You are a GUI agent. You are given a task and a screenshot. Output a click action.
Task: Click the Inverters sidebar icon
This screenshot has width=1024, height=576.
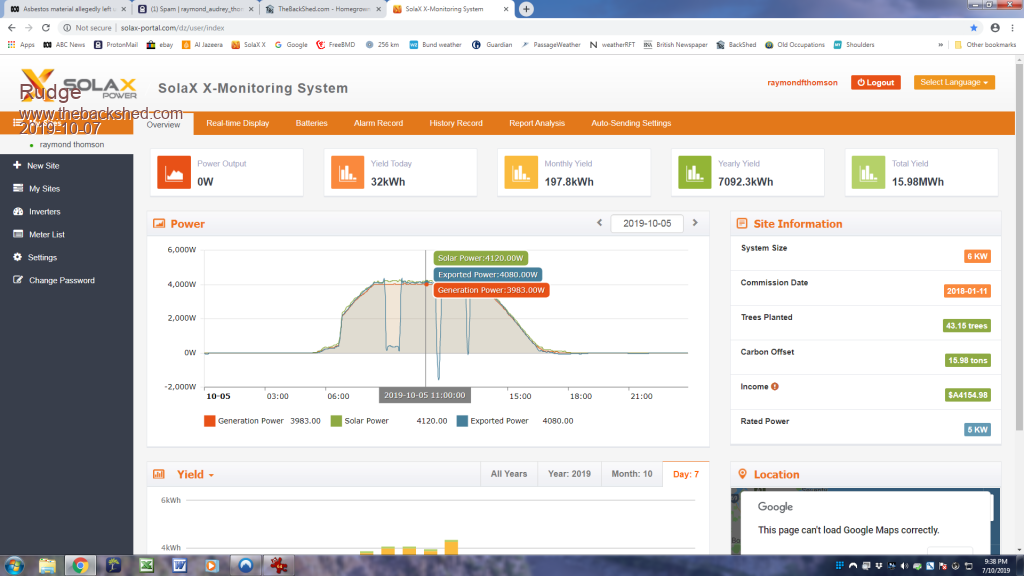pyautogui.click(x=17, y=211)
